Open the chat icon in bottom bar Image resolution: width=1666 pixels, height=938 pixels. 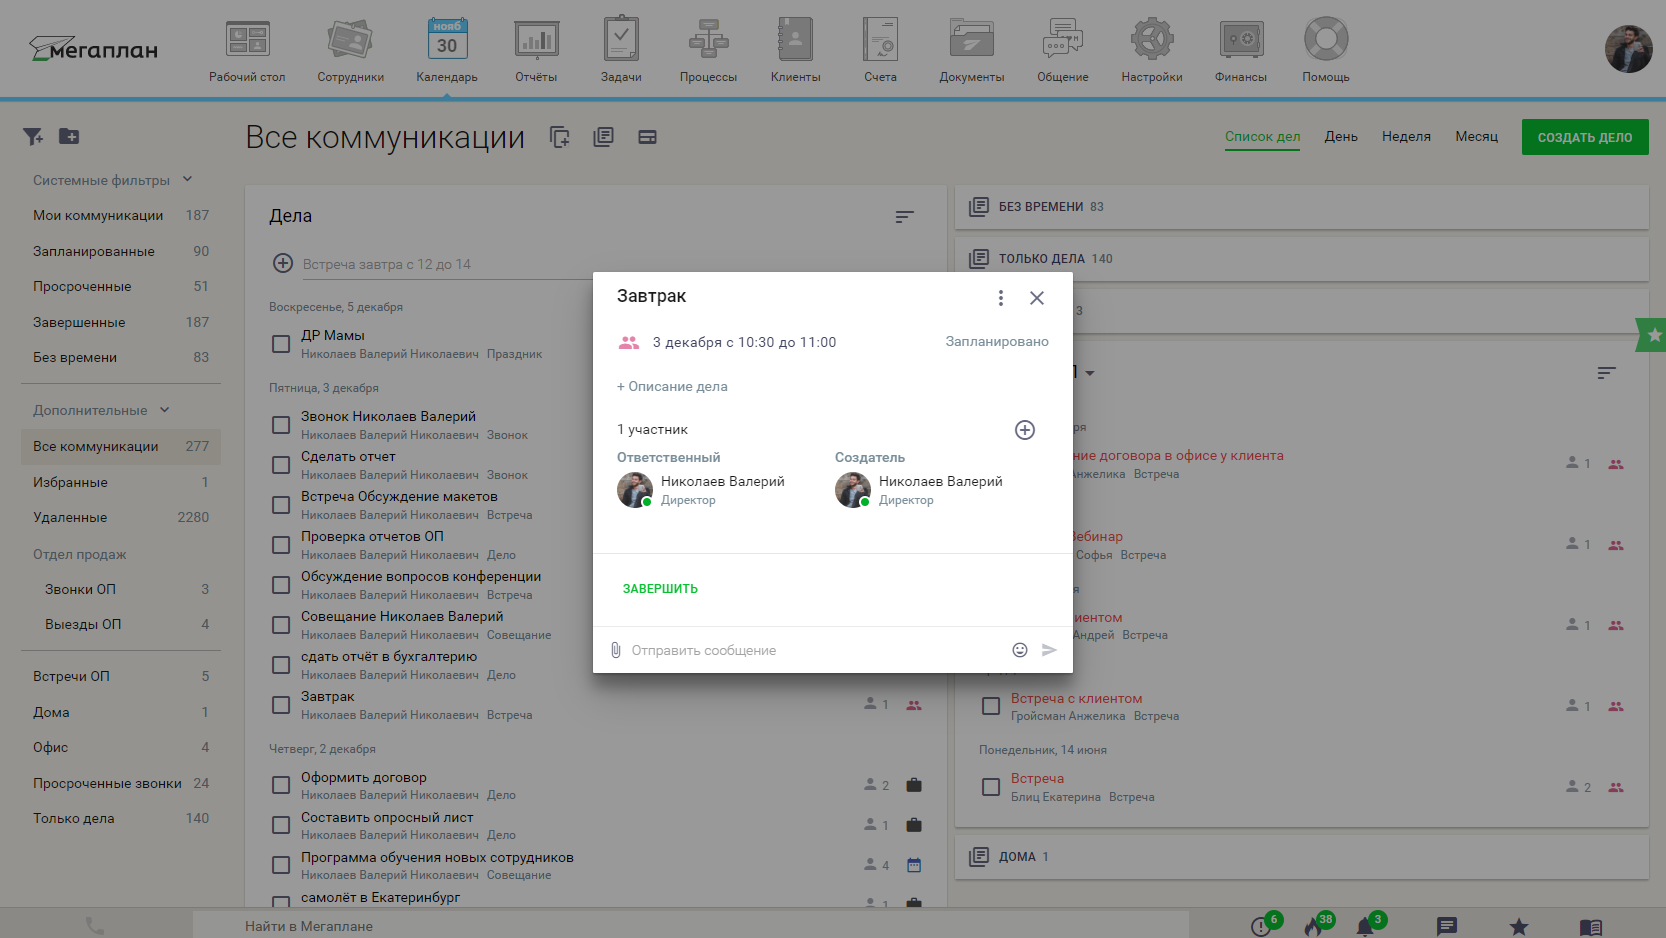(x=1447, y=927)
